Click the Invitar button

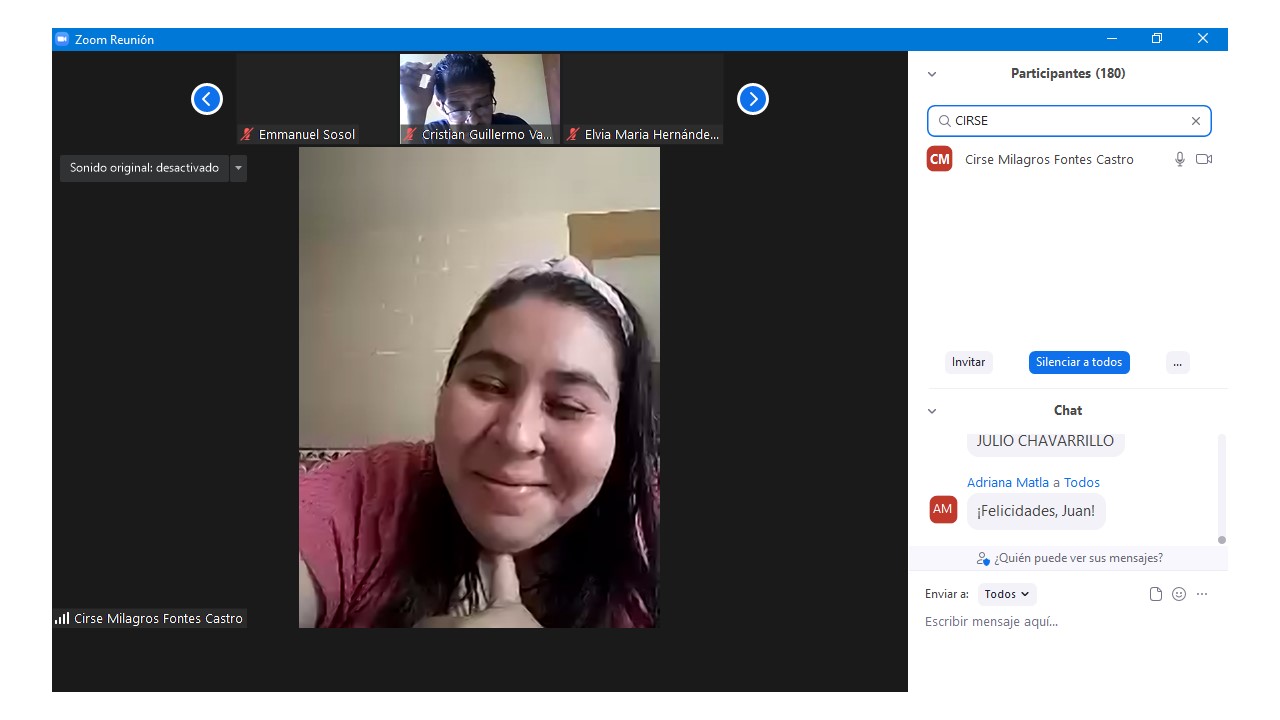pos(968,362)
